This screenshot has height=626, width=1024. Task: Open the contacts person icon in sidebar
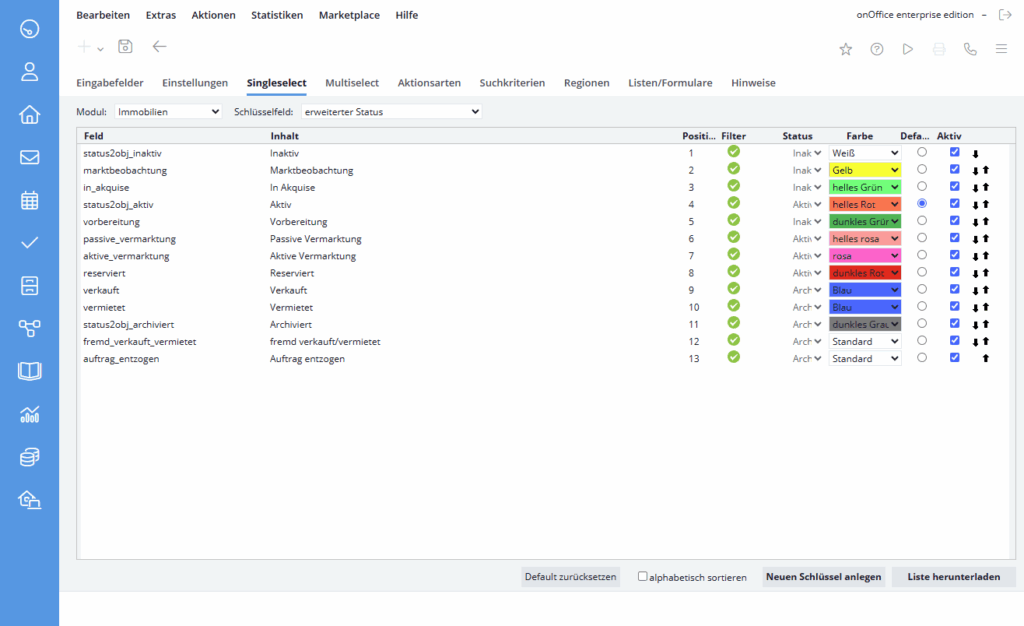coord(29,71)
